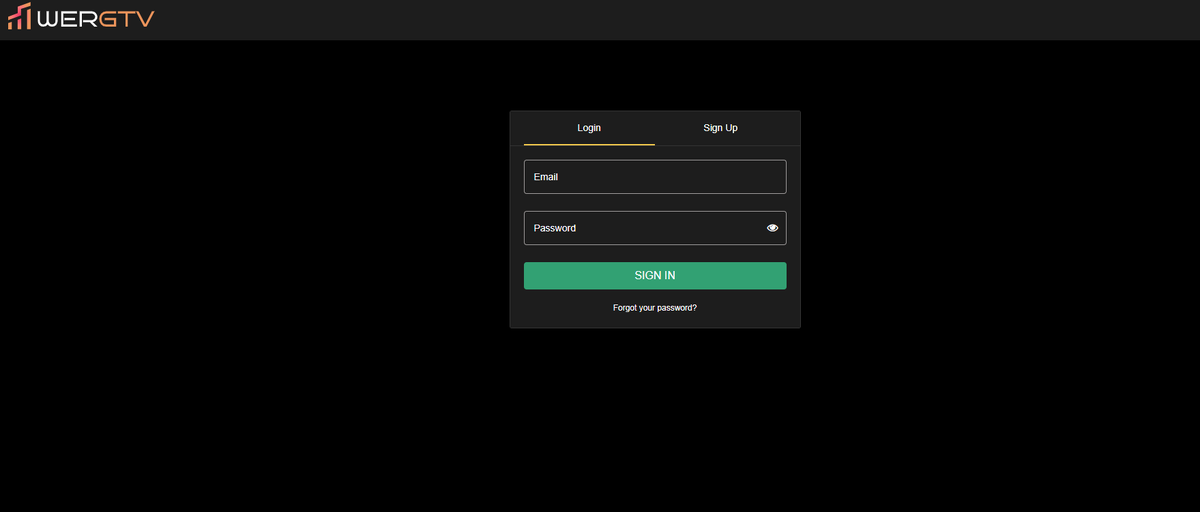Click the WERGTV logo in the header
The width and height of the screenshot is (1200, 512).
[x=80, y=18]
